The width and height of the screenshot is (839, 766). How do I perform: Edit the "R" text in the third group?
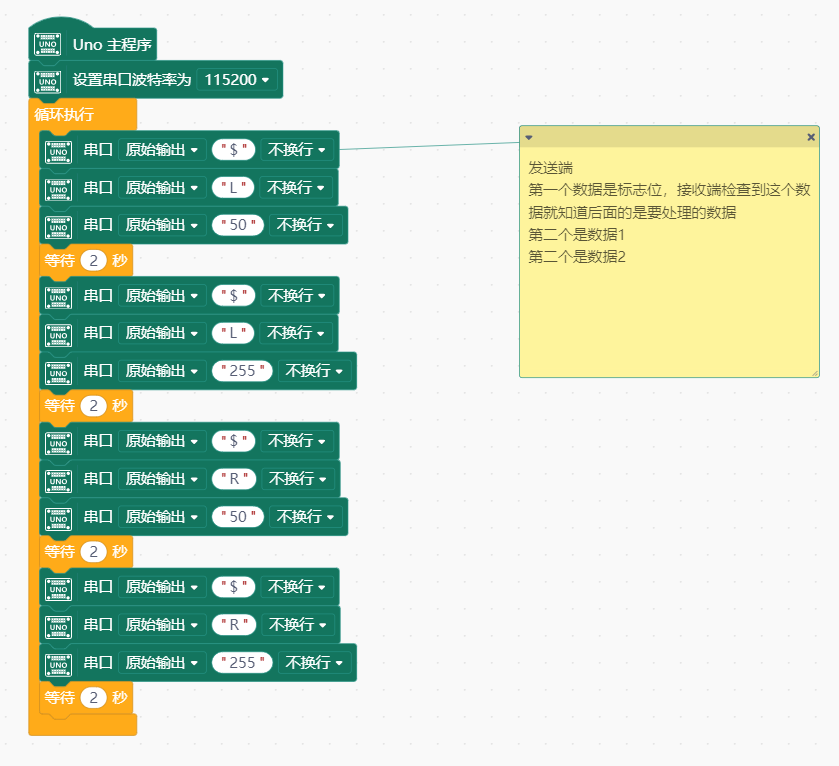(x=234, y=479)
